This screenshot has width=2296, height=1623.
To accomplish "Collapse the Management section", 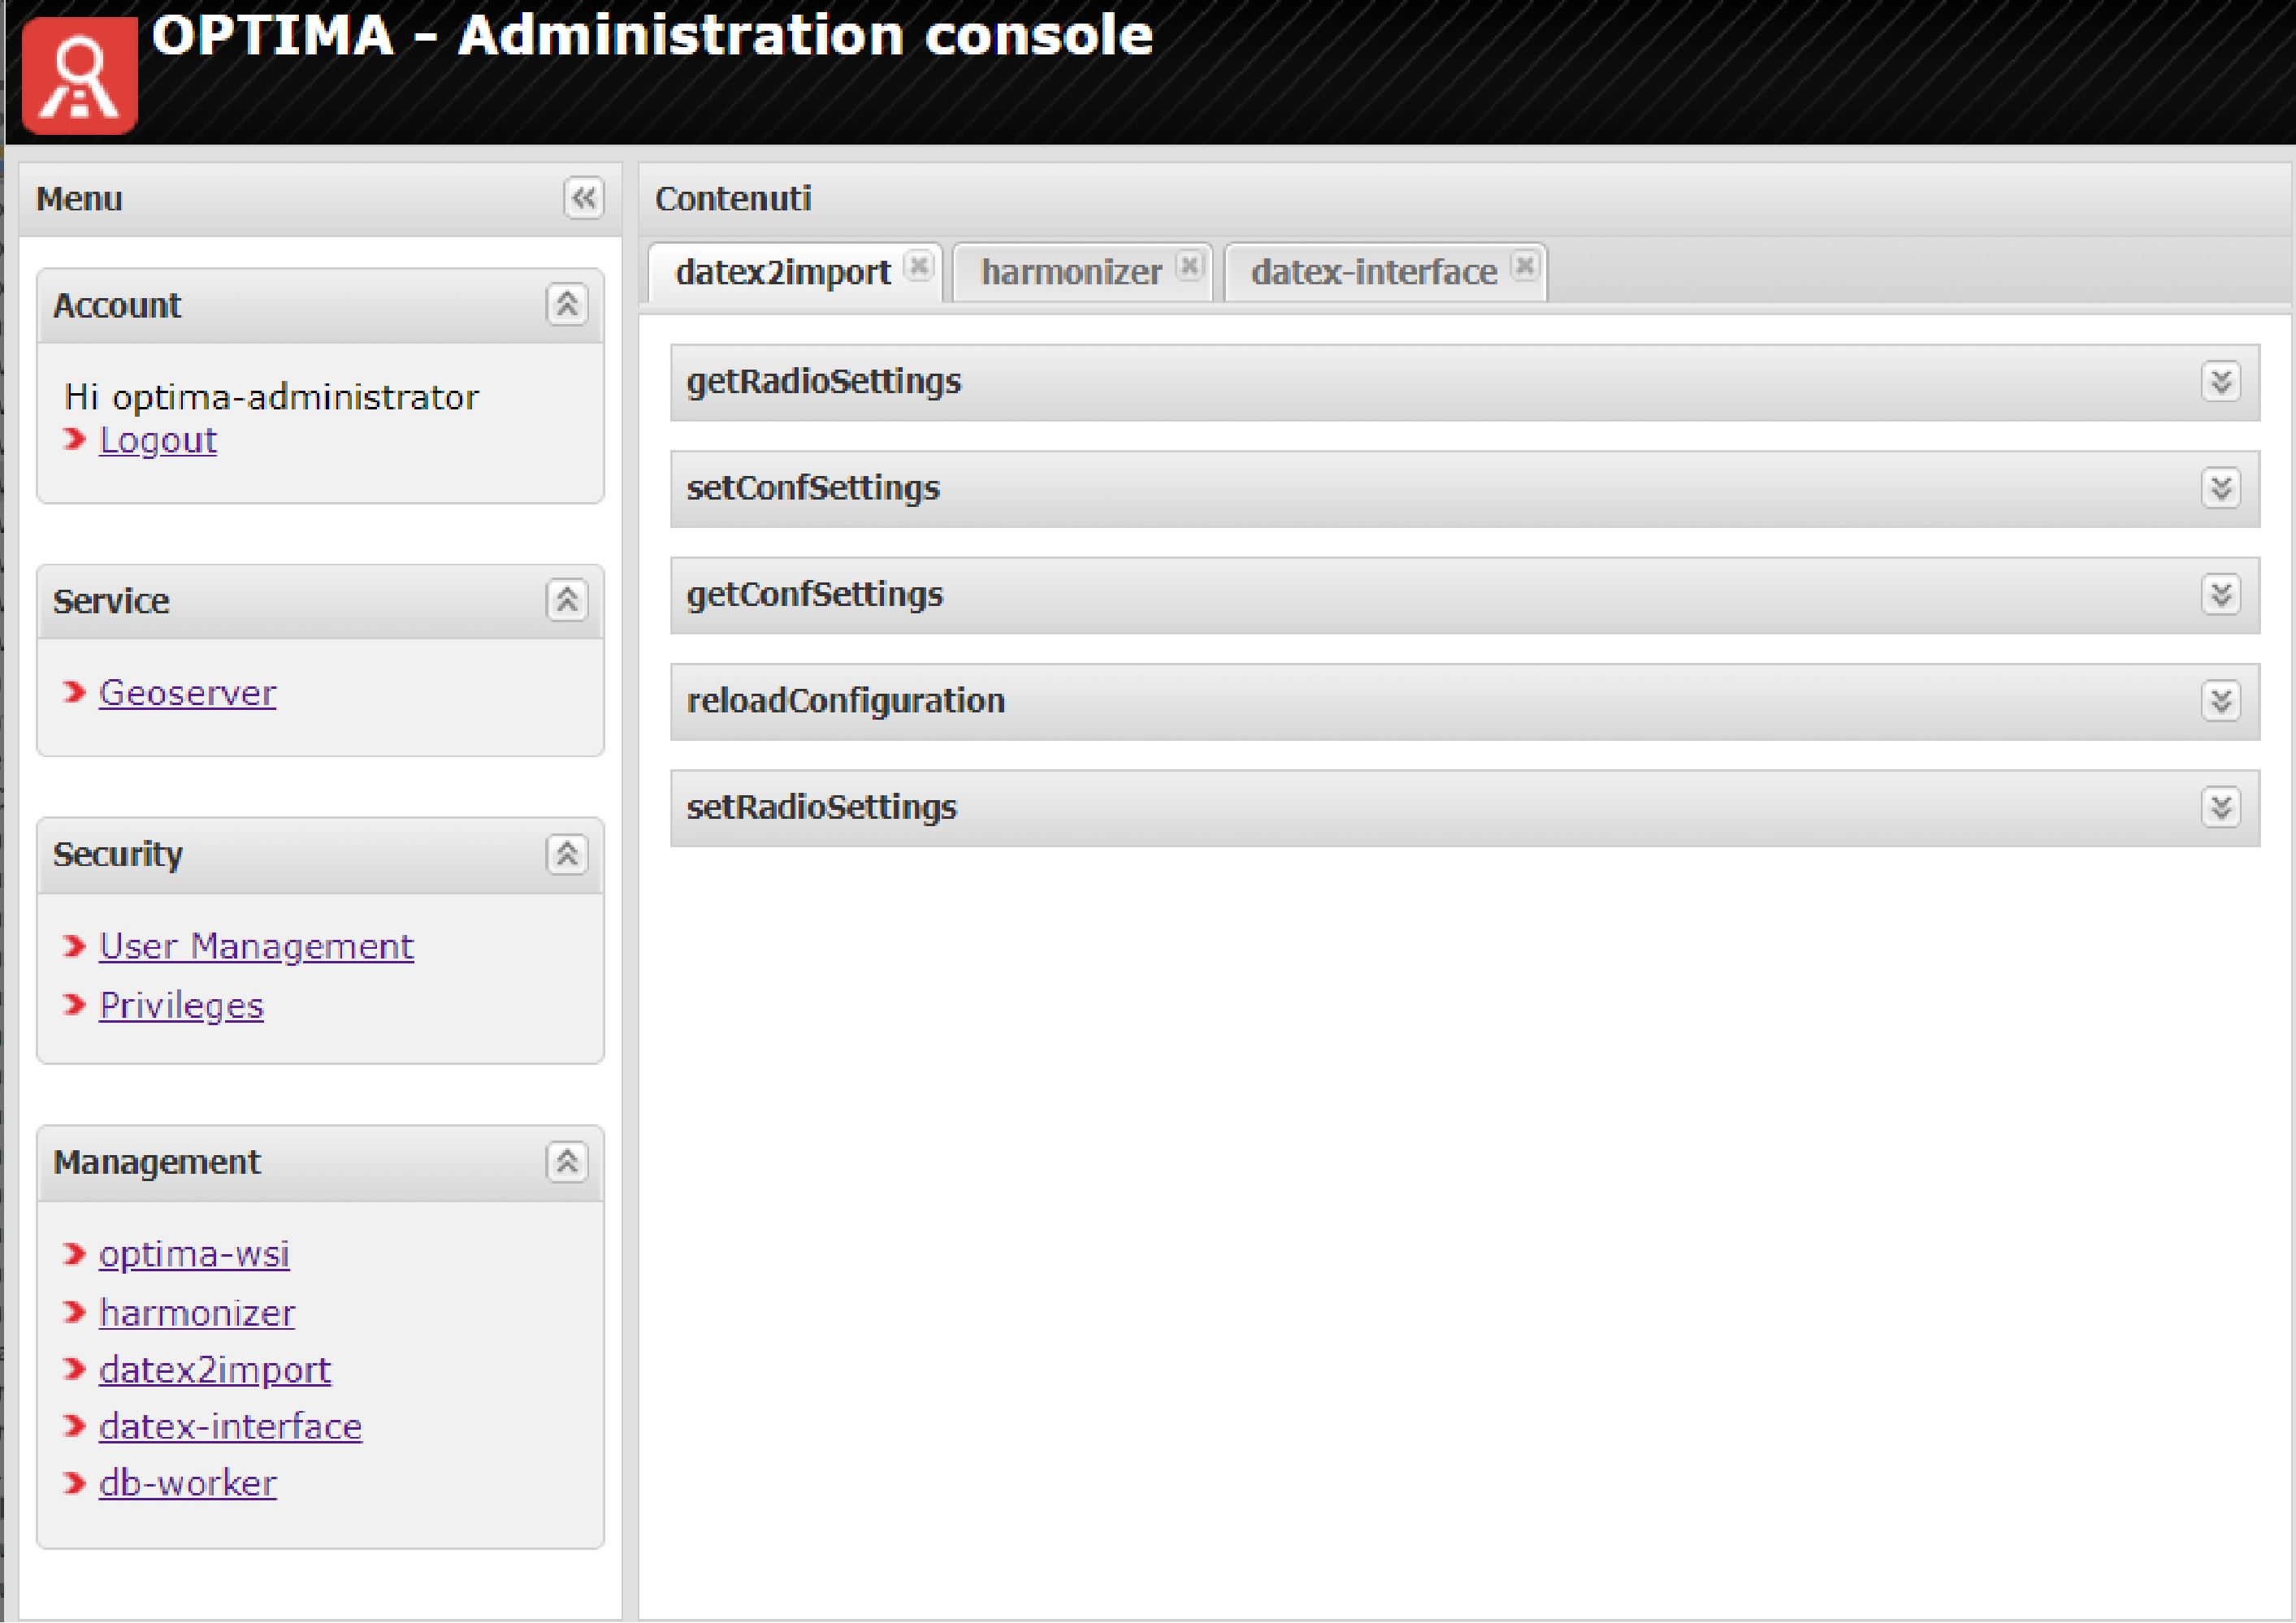I will point(566,1162).
